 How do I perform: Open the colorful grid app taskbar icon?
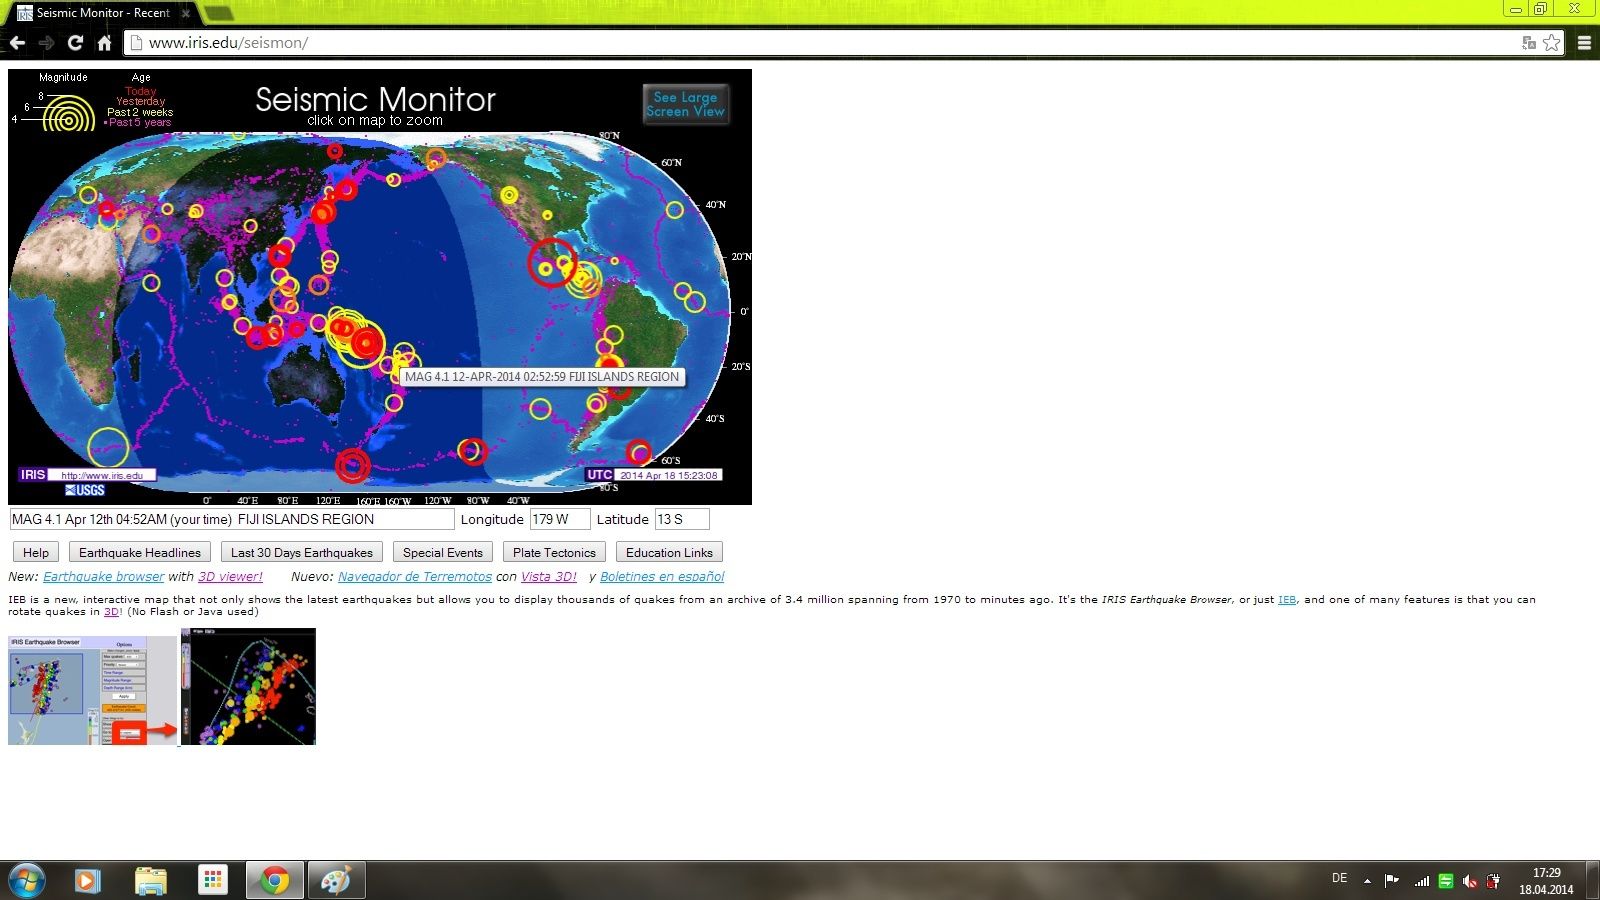pyautogui.click(x=212, y=880)
